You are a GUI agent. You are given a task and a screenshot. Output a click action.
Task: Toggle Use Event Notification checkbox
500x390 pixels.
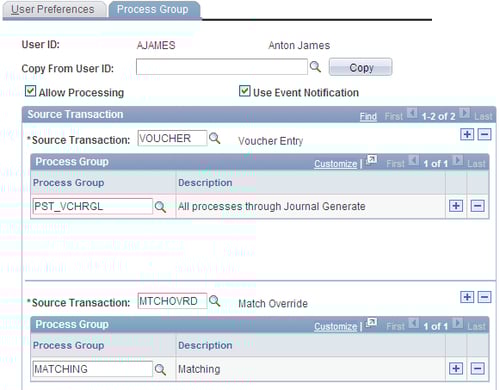244,91
